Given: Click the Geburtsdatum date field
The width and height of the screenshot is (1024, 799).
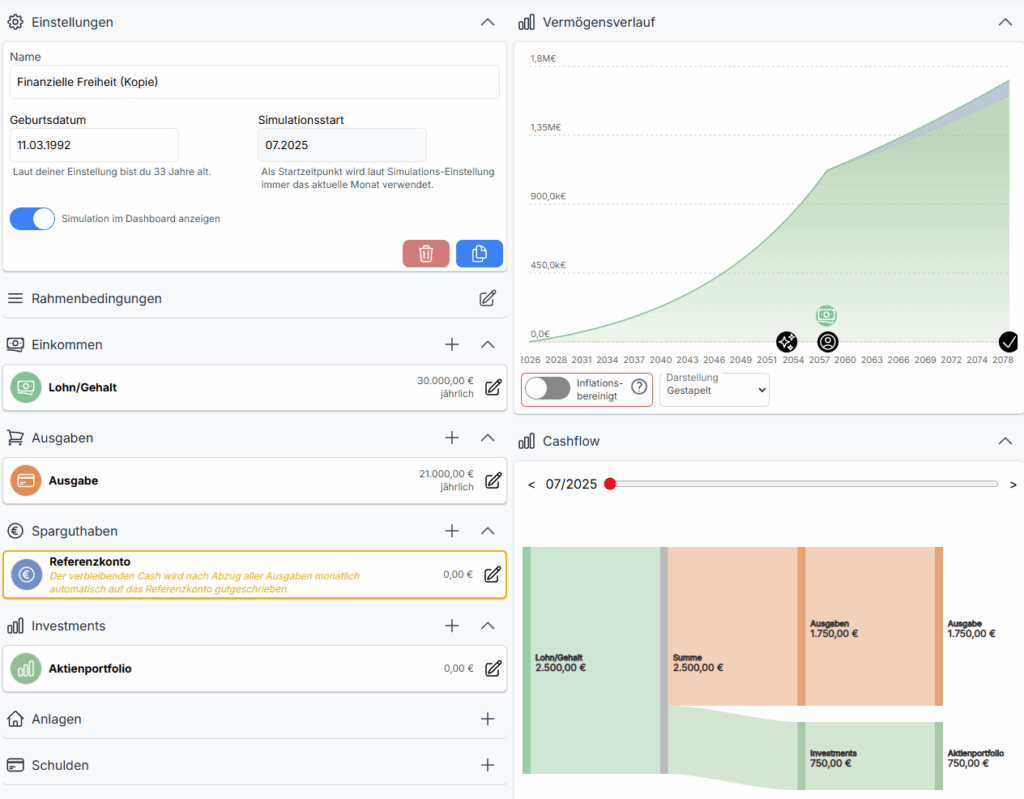Looking at the screenshot, I should click(94, 145).
